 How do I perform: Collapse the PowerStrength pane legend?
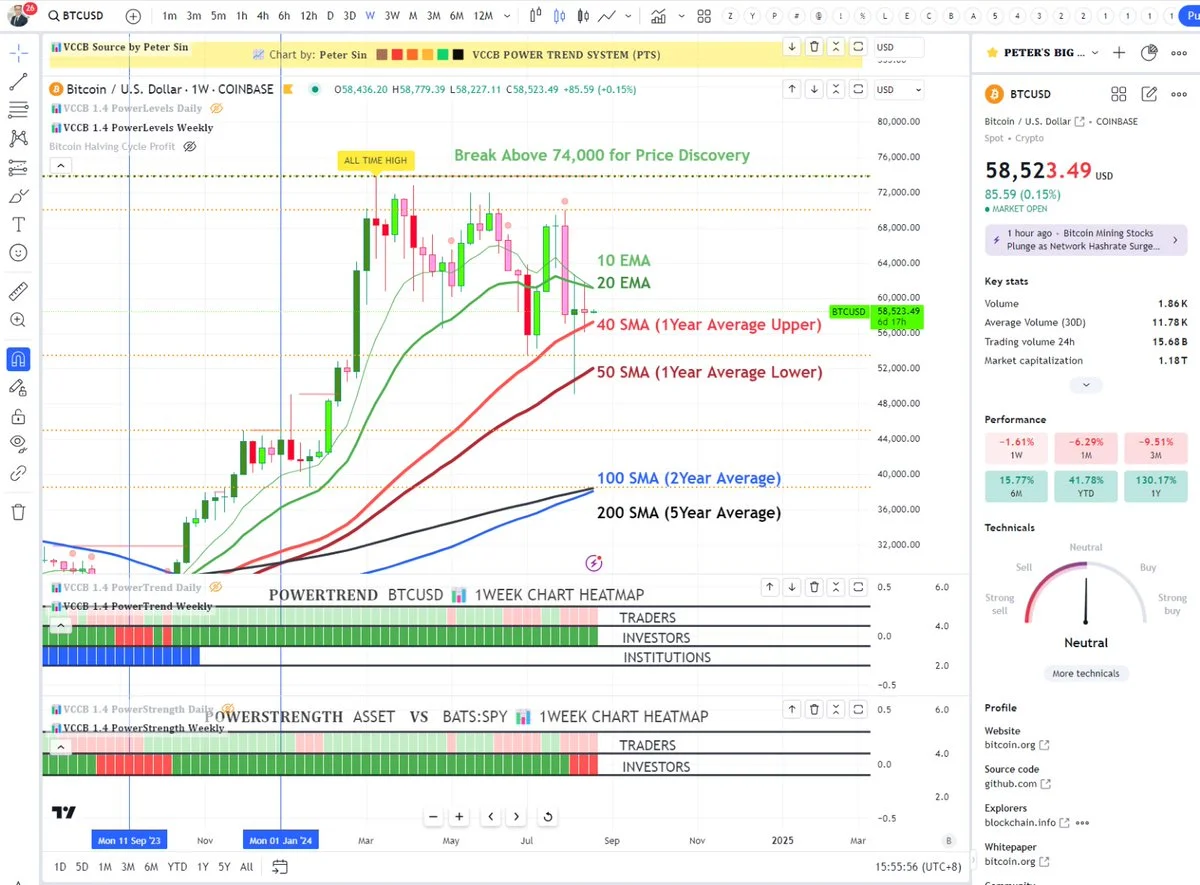point(59,747)
